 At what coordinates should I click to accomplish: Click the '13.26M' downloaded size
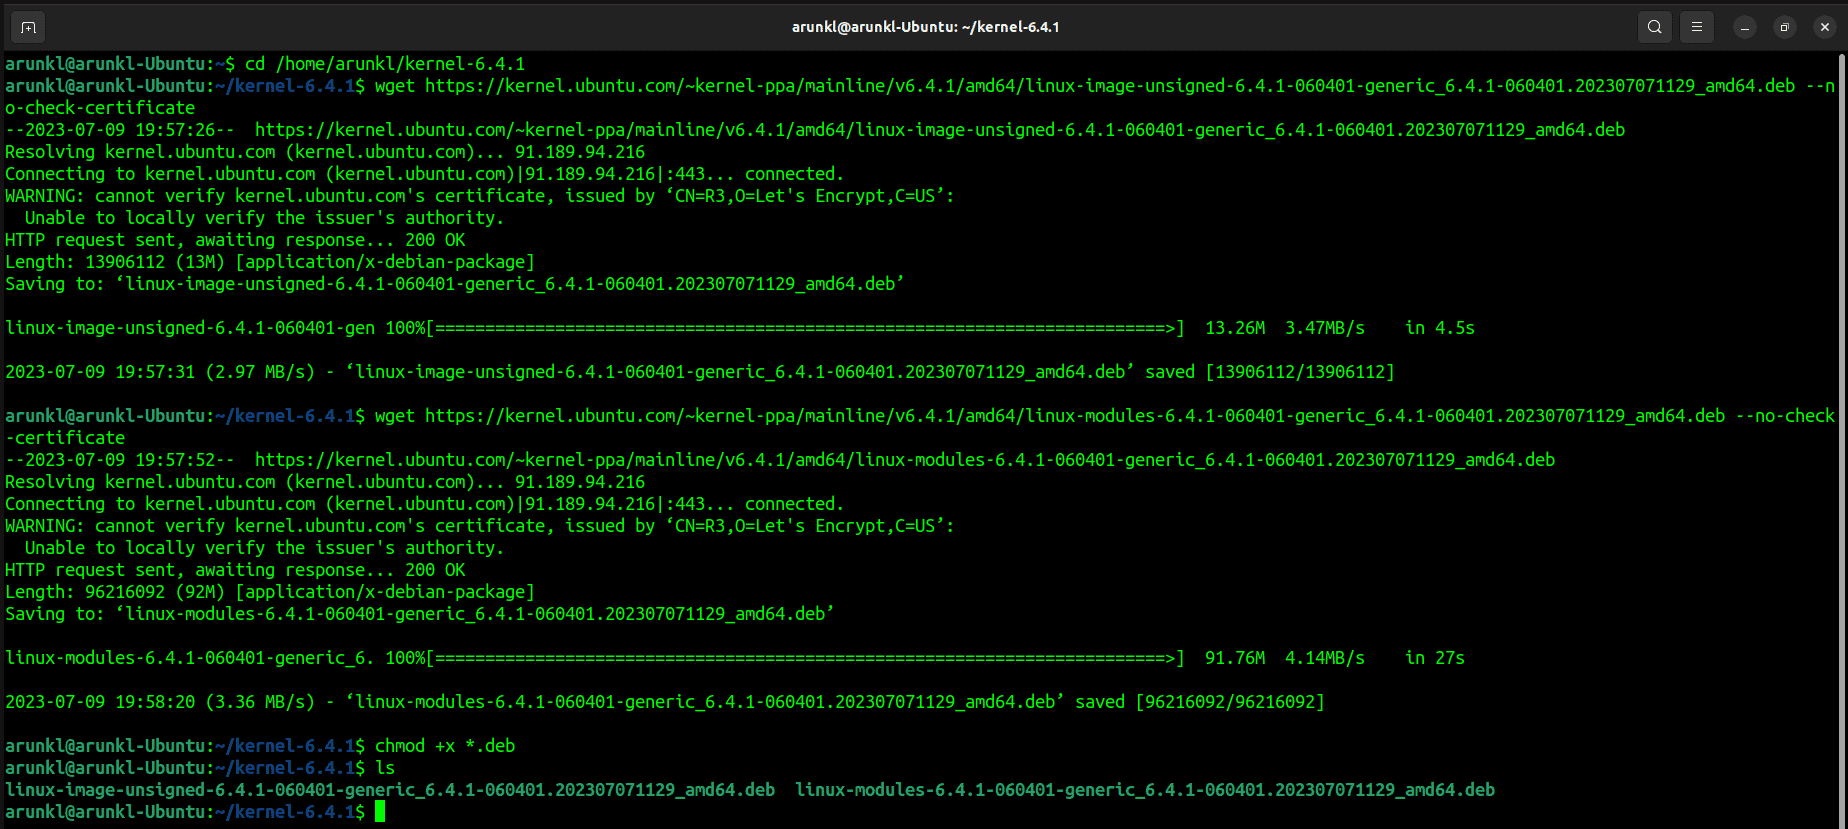[1235, 328]
